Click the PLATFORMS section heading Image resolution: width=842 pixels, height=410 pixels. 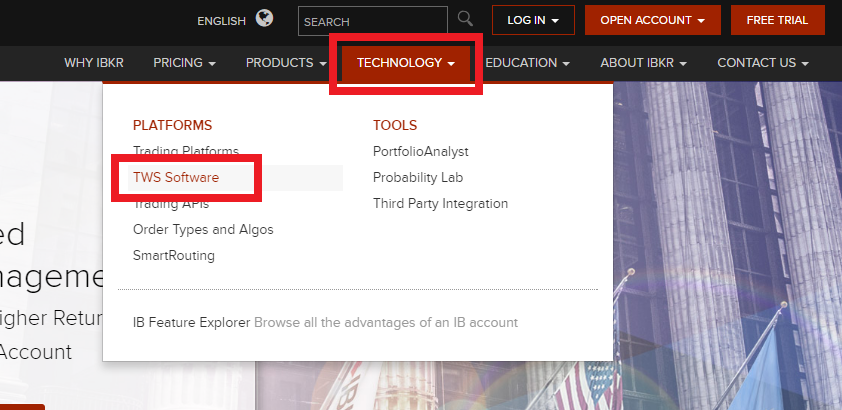click(x=172, y=126)
